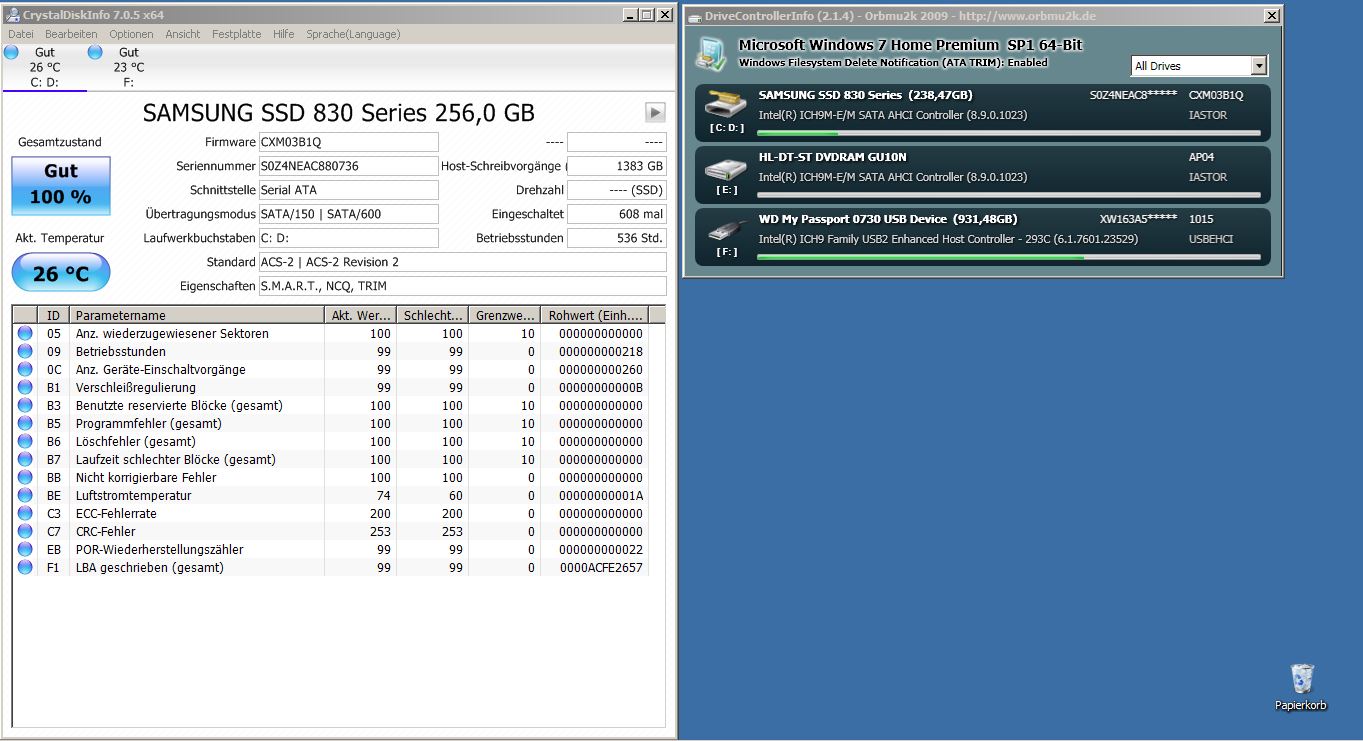Click the 26 °C temperature indicator button
Image resolution: width=1363 pixels, height=741 pixels.
click(x=60, y=273)
